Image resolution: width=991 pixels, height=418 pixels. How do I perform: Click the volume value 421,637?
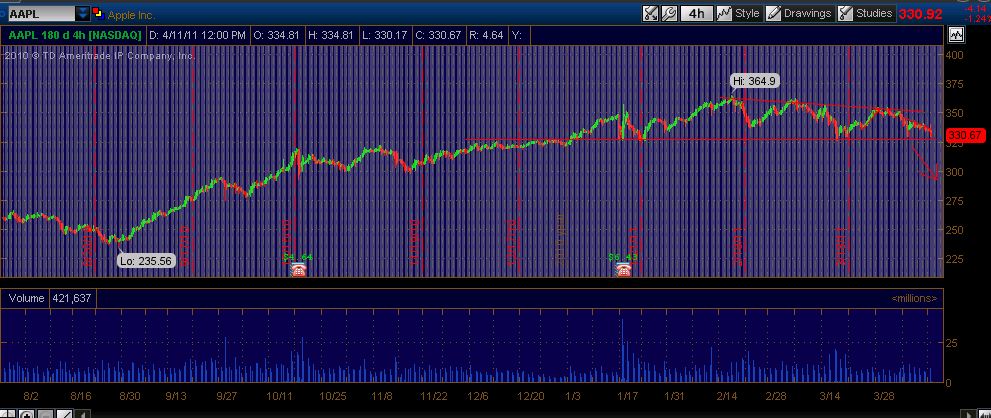[x=73, y=298]
